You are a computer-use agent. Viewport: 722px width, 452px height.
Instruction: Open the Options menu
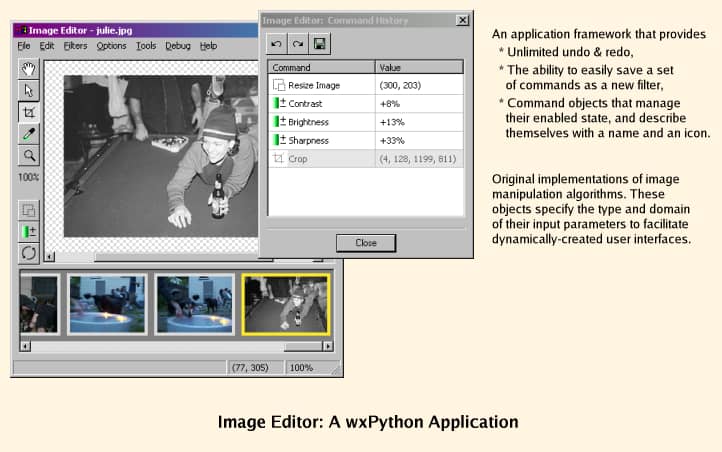click(x=111, y=46)
